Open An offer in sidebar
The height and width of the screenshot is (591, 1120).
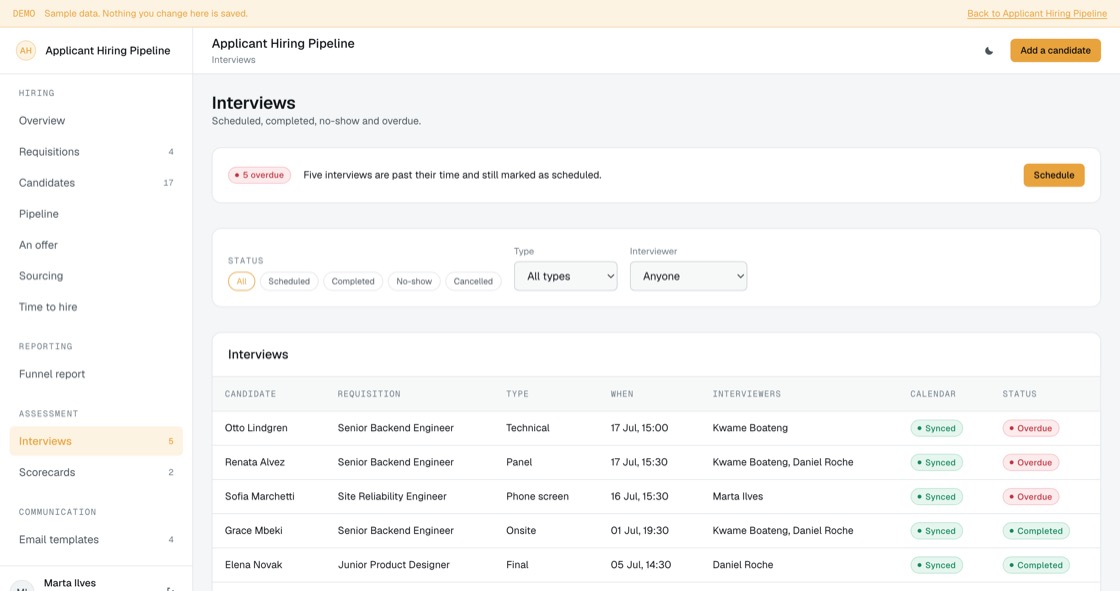coord(96,245)
